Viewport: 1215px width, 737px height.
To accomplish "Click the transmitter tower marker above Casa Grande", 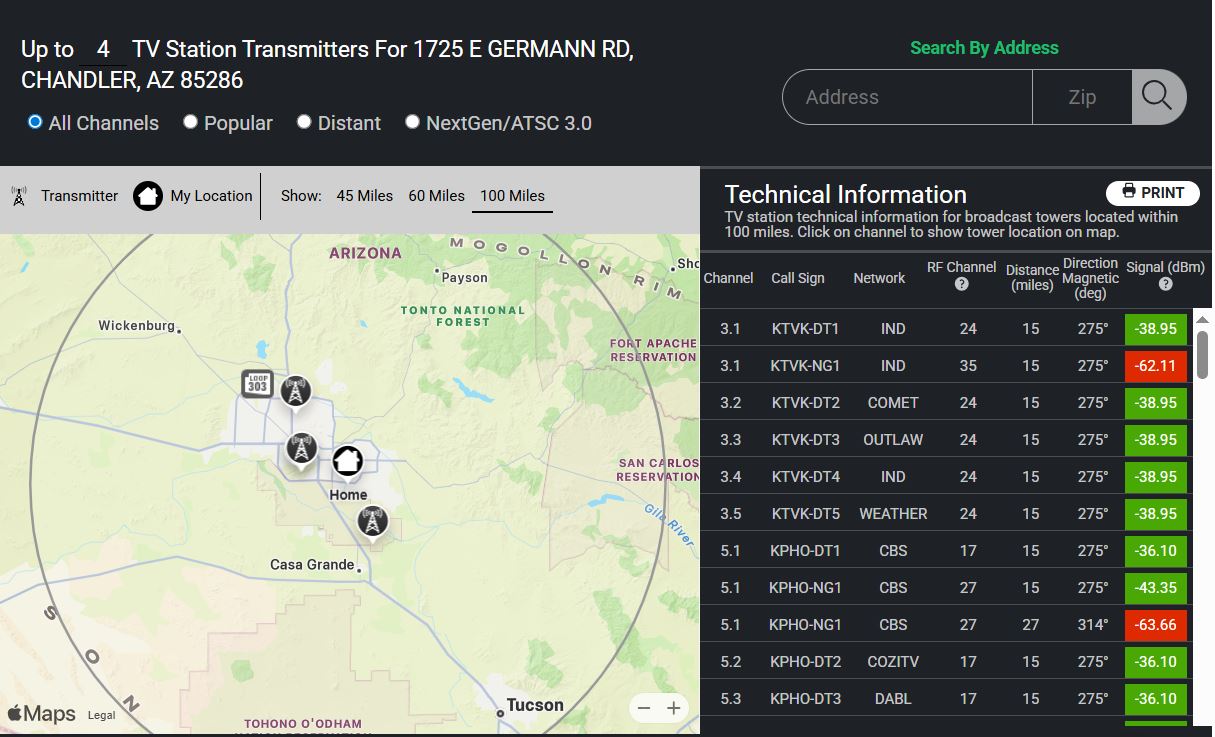I will point(372,521).
